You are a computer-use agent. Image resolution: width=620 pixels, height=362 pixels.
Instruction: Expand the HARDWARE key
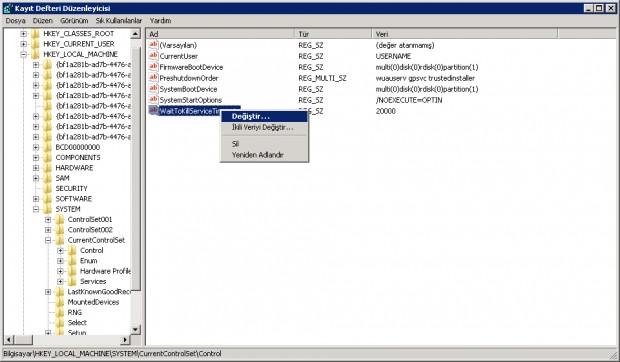click(x=36, y=168)
